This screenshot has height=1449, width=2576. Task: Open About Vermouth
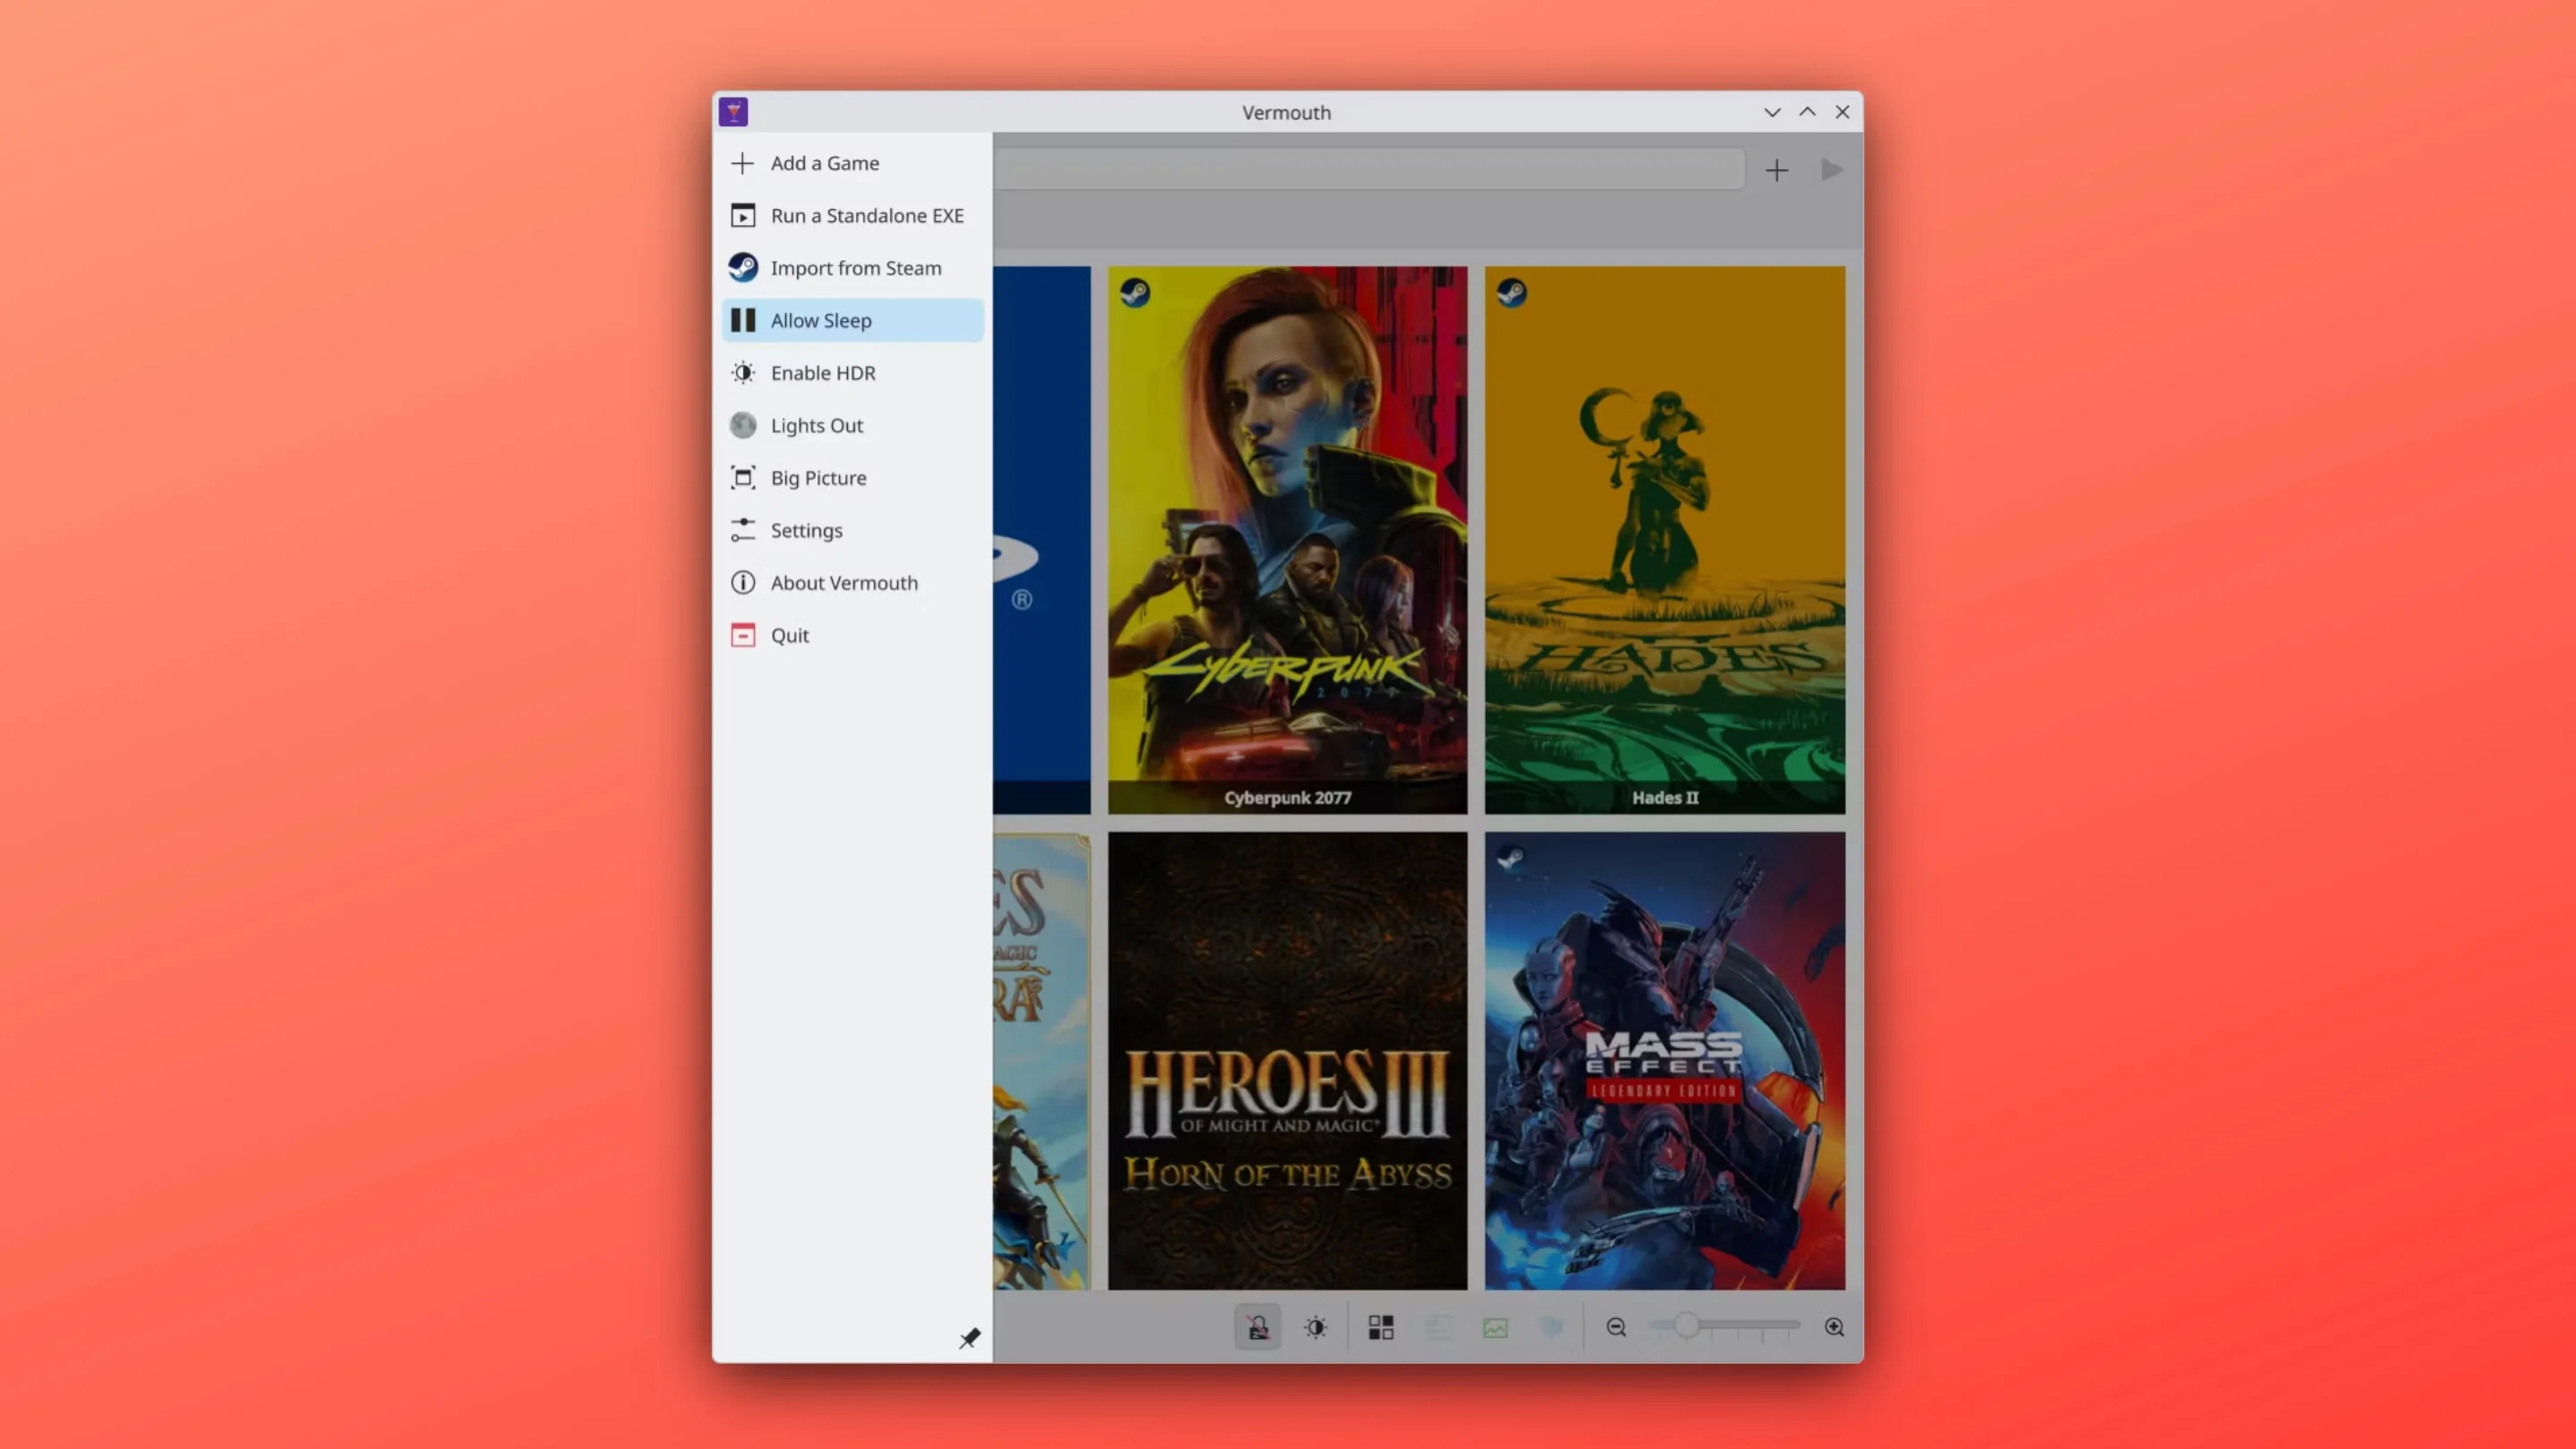pos(852,583)
